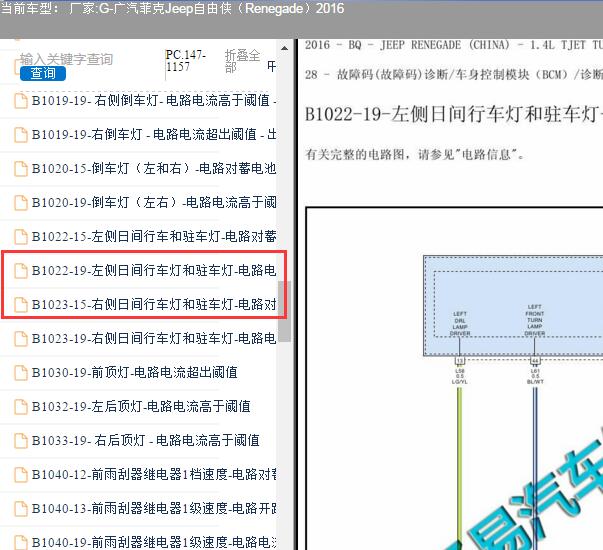Click connector pin 44 in the diagram
603x550 pixels.
[535, 361]
